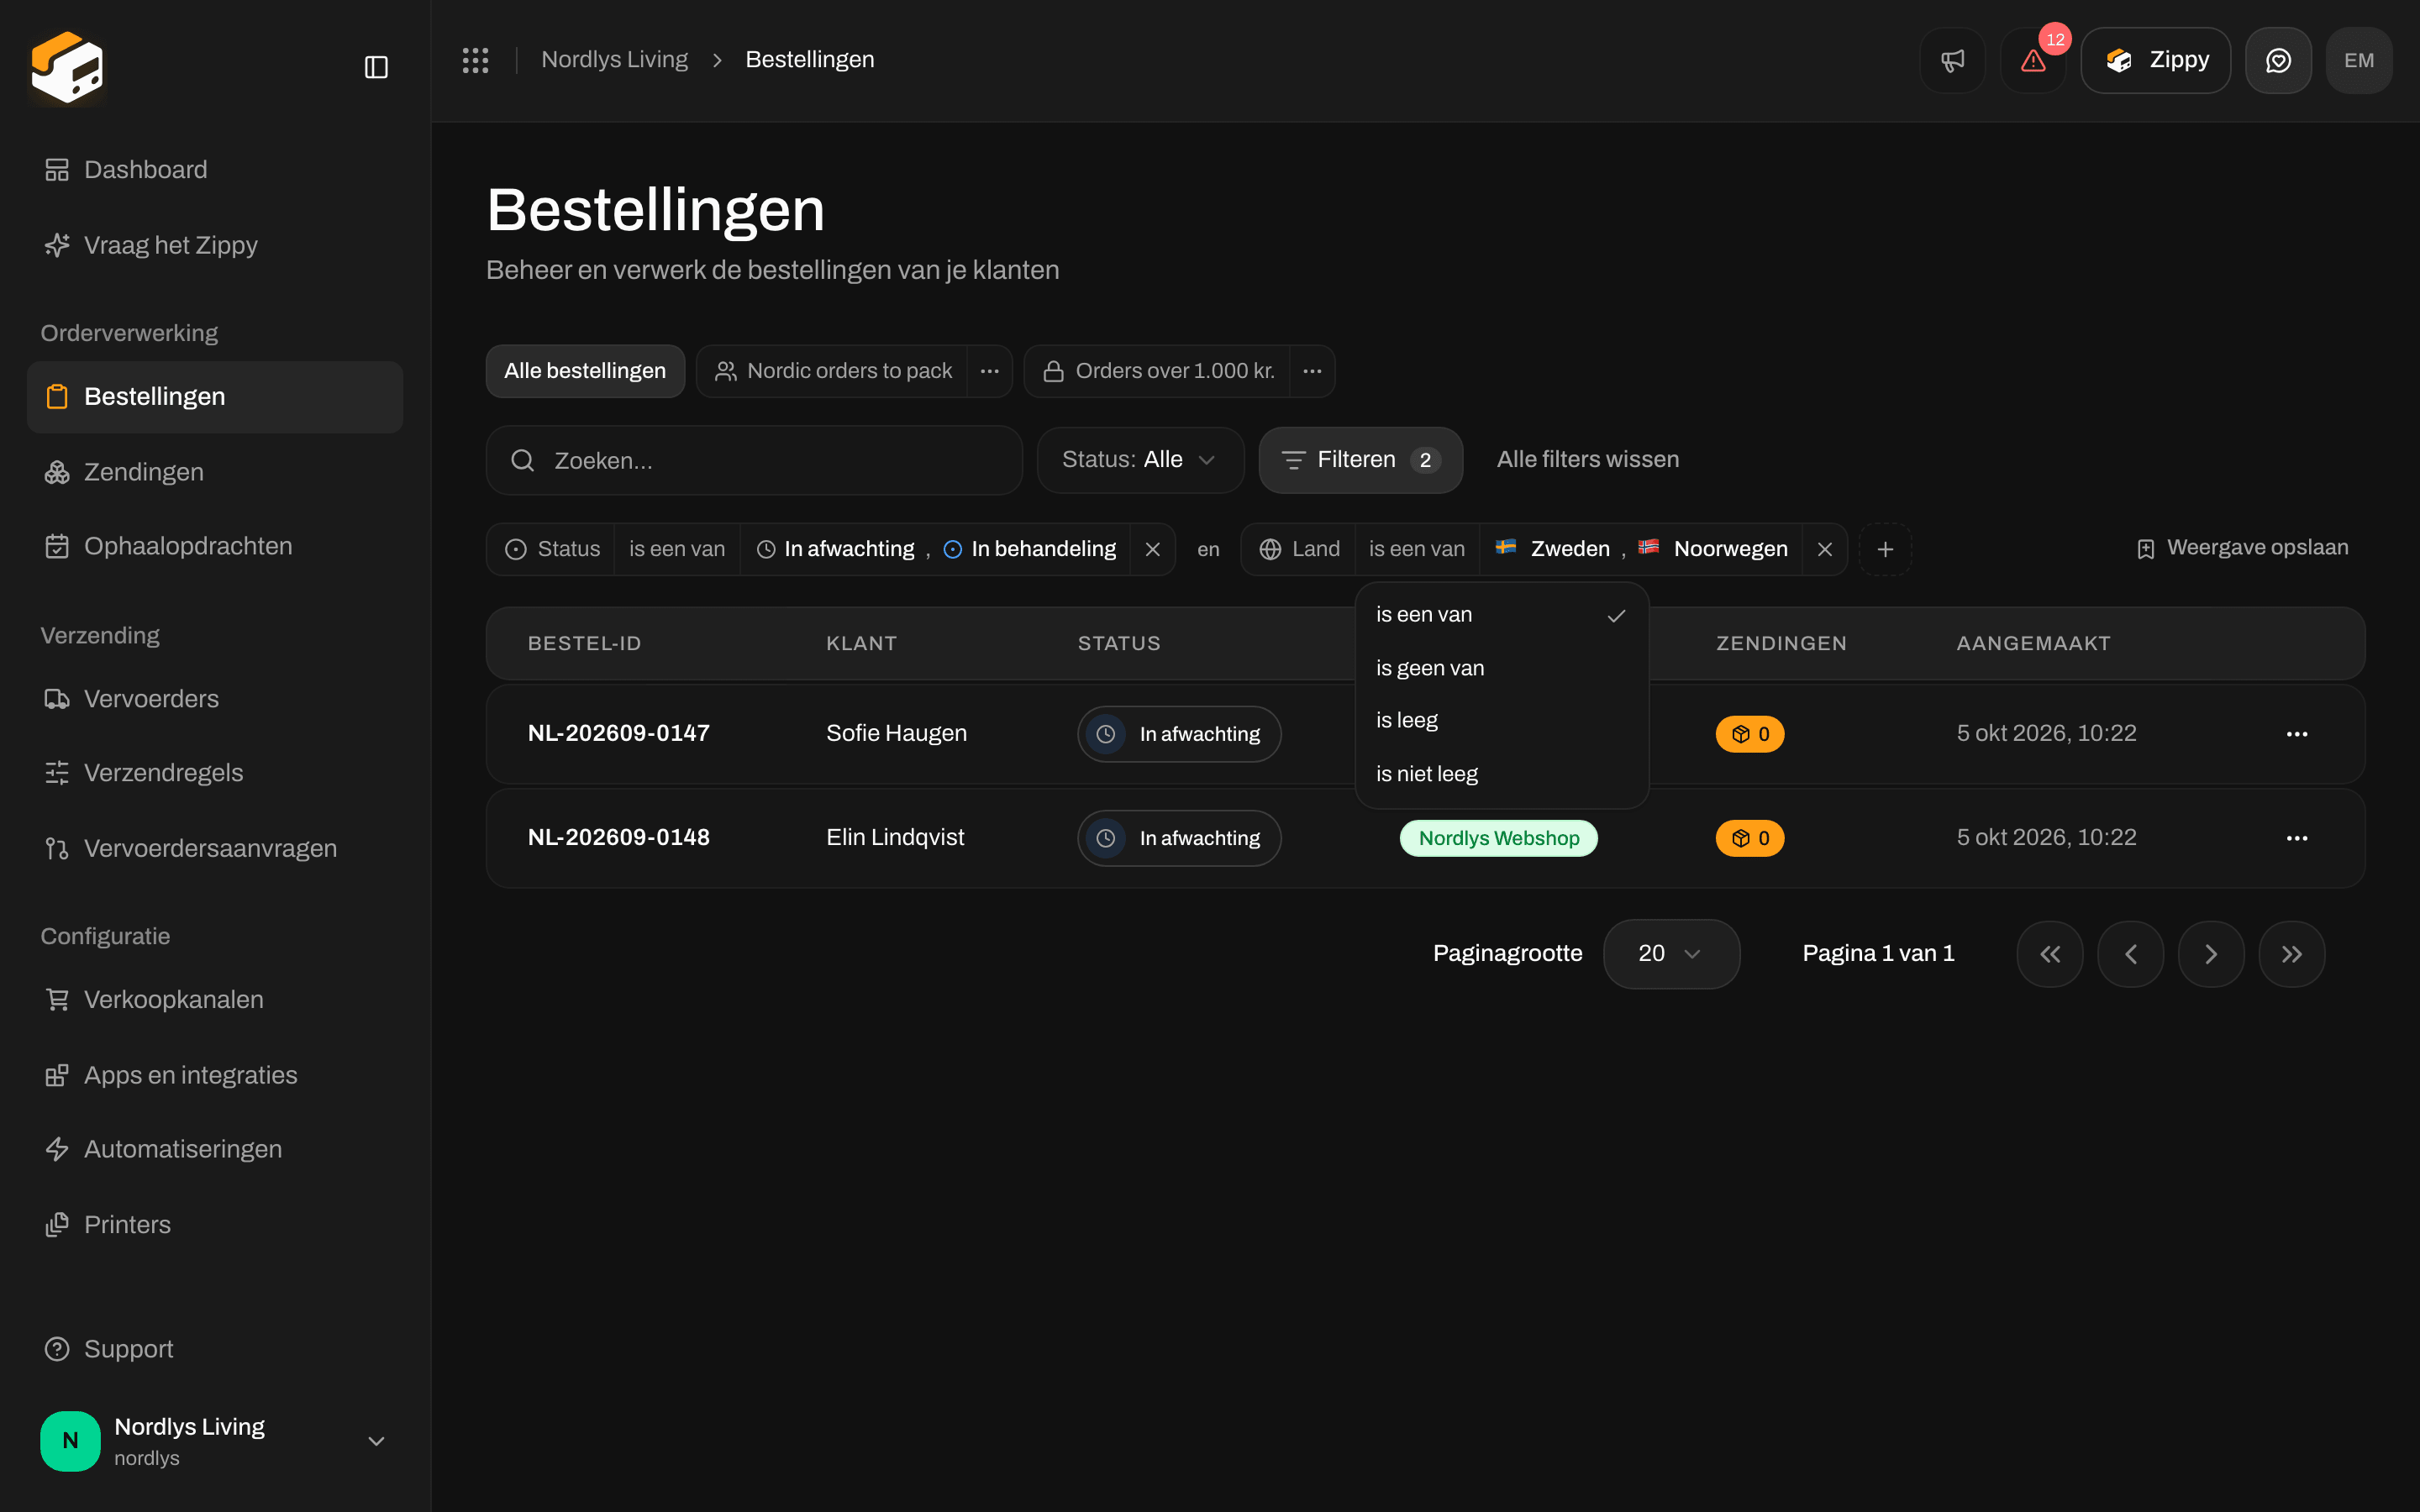The width and height of the screenshot is (2420, 1512).
Task: Open the chat support icon in header
Action: tap(2278, 60)
